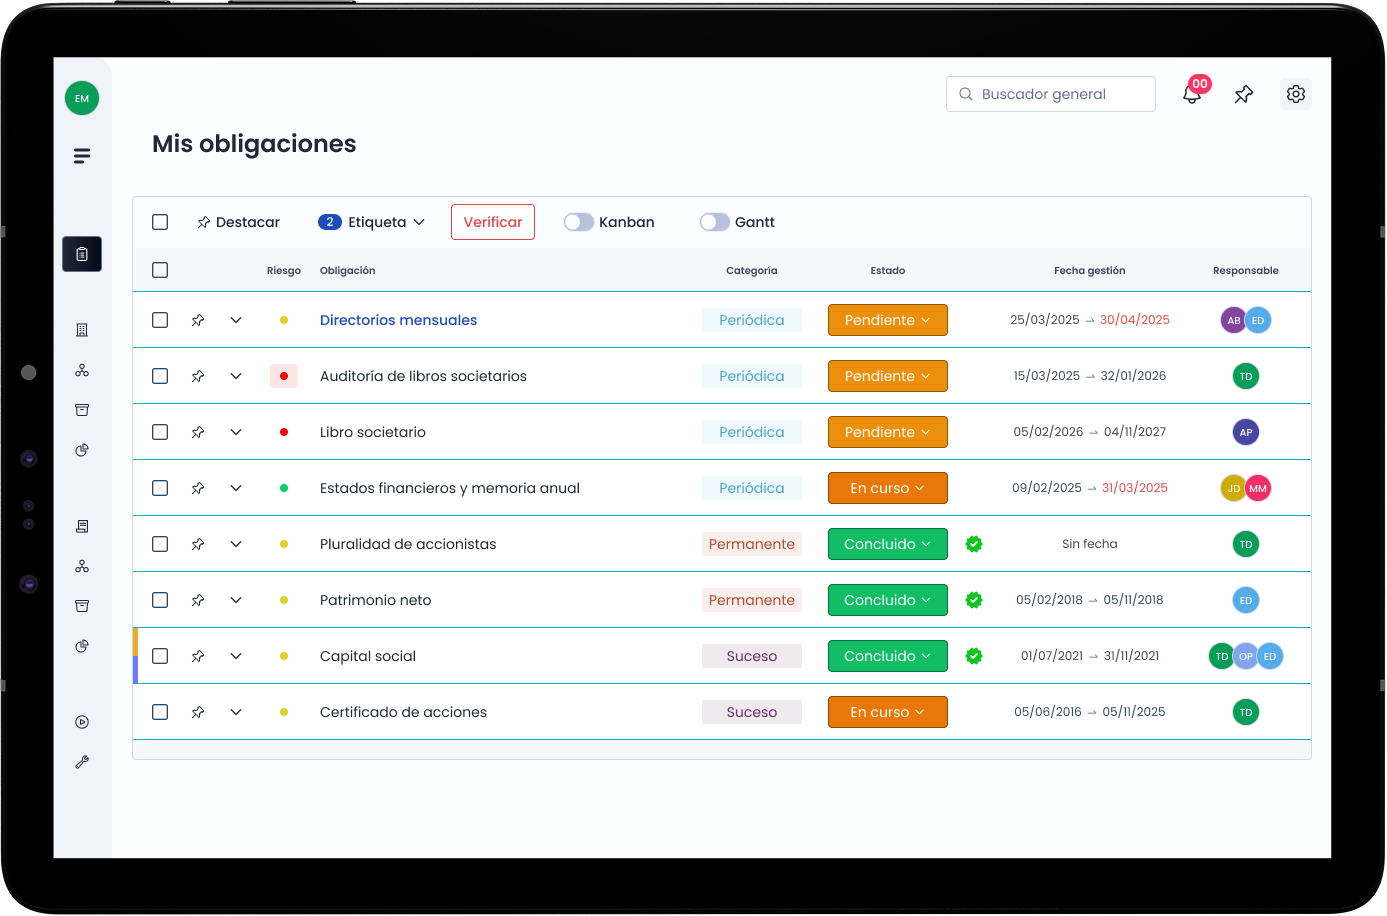Select the active clipboard obligations sidebar item
Image resolution: width=1387 pixels, height=916 pixels.
(x=82, y=254)
